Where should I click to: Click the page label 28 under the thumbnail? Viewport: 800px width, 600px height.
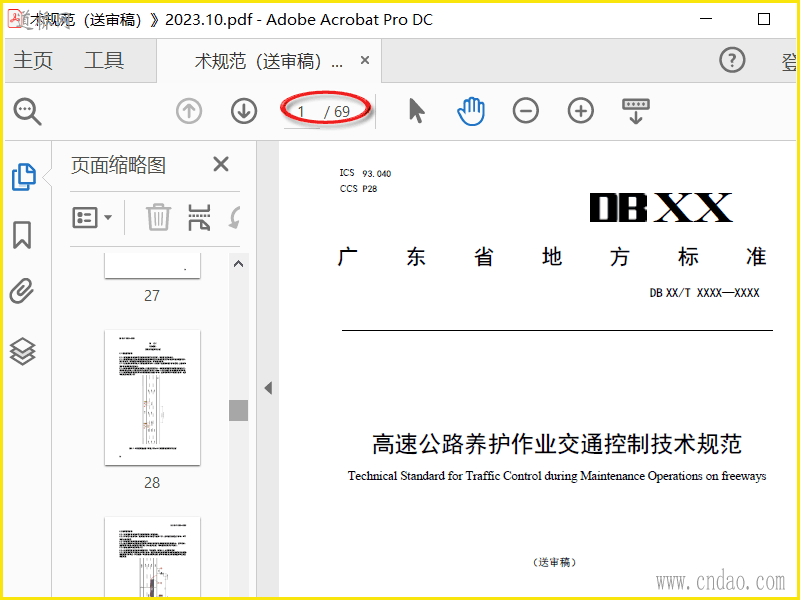pos(152,483)
